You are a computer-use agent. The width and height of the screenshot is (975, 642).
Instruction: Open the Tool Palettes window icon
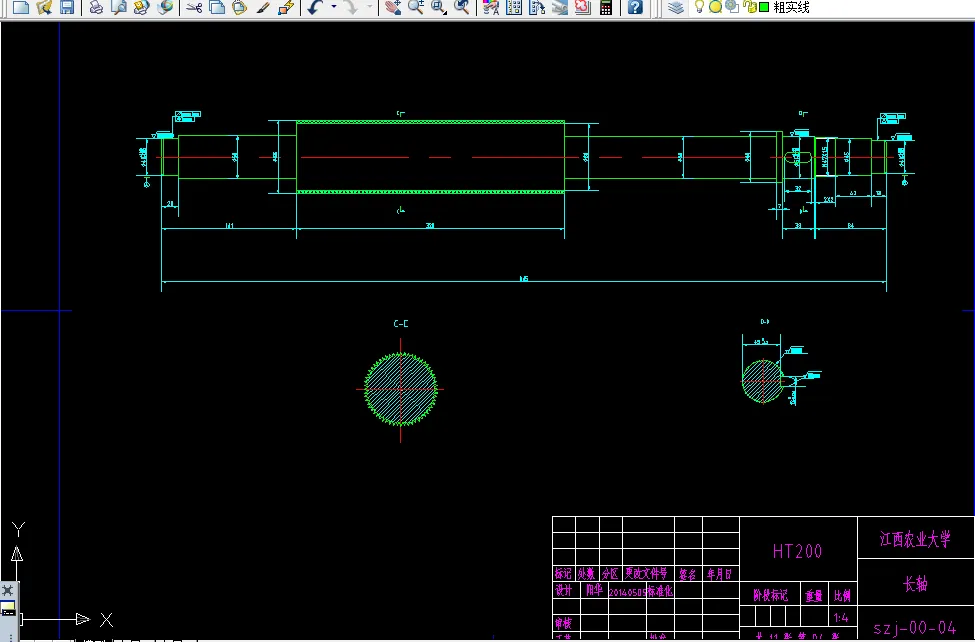tap(537, 7)
